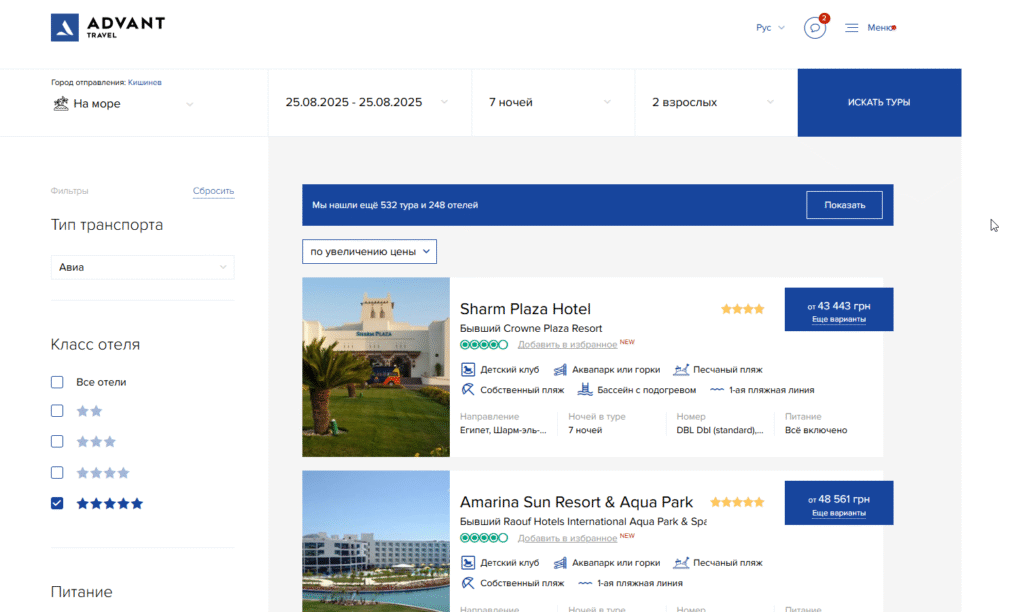
Task: Click Сбросить to reset filters
Action: 214,191
